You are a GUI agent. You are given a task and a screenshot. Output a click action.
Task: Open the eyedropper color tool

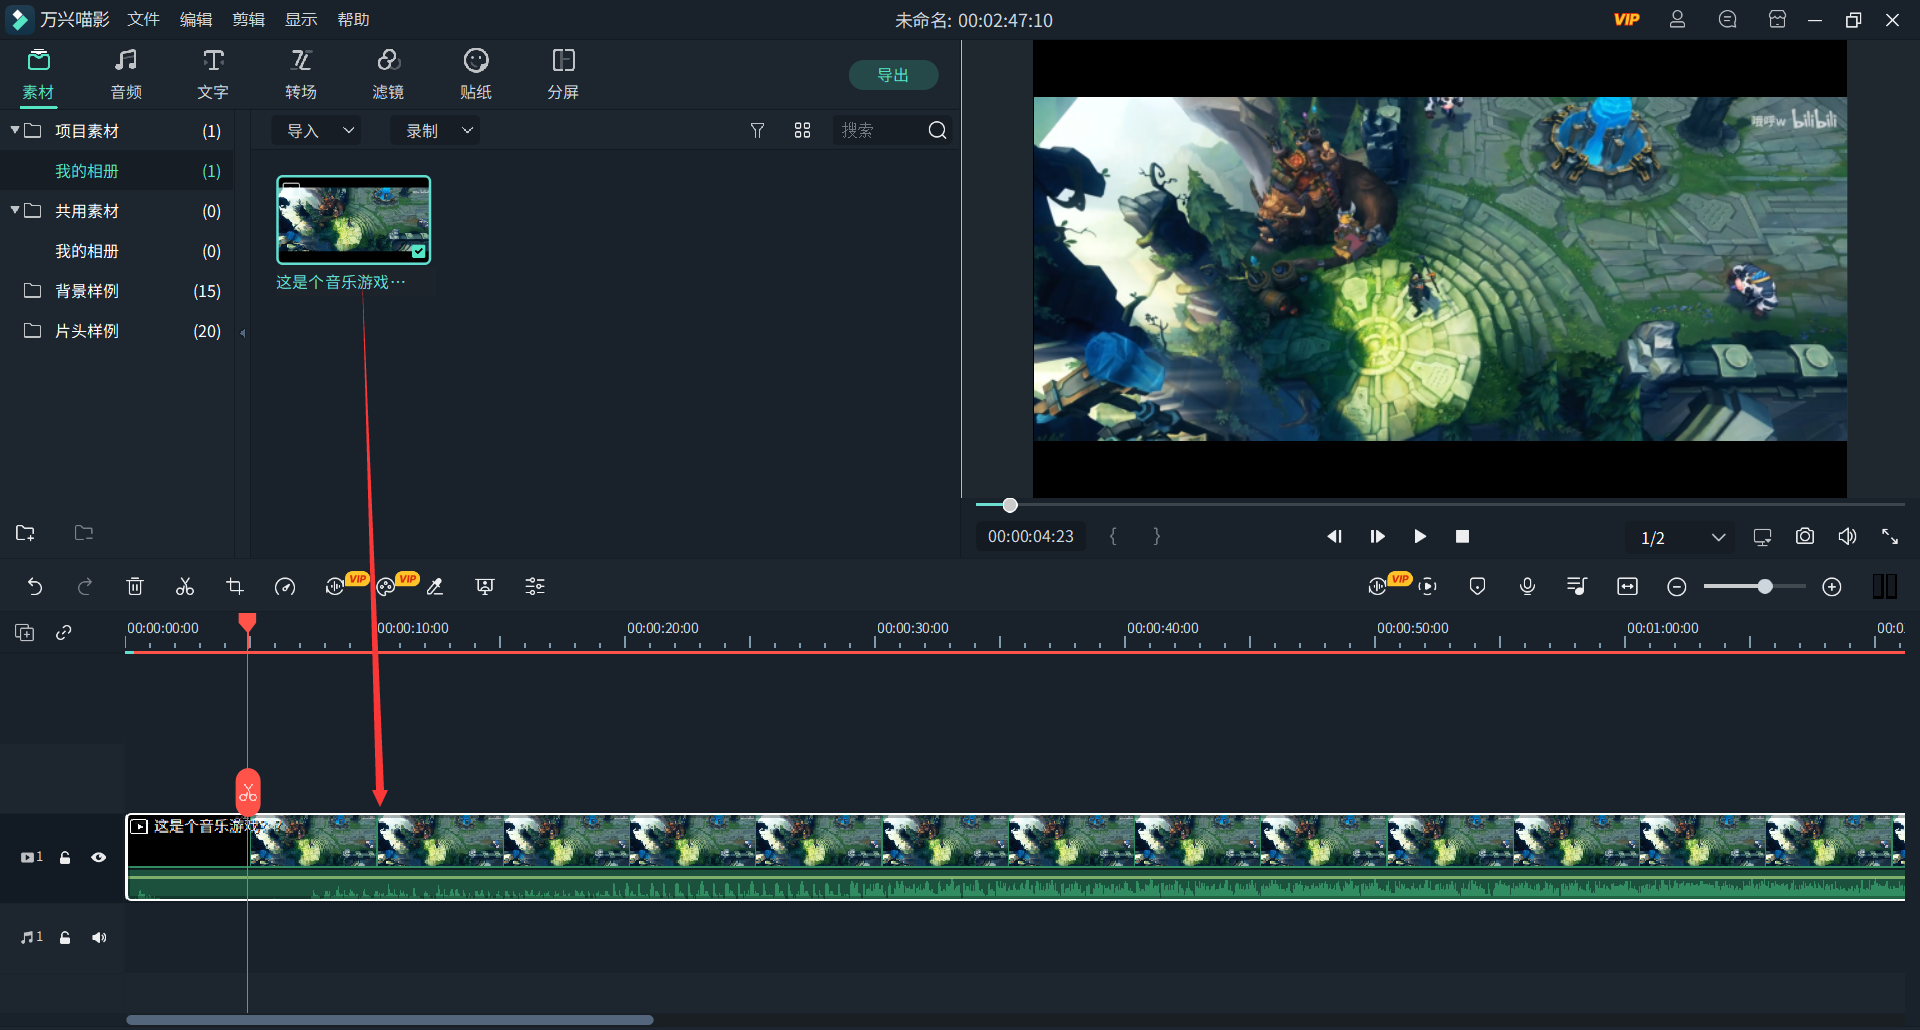[x=435, y=587]
